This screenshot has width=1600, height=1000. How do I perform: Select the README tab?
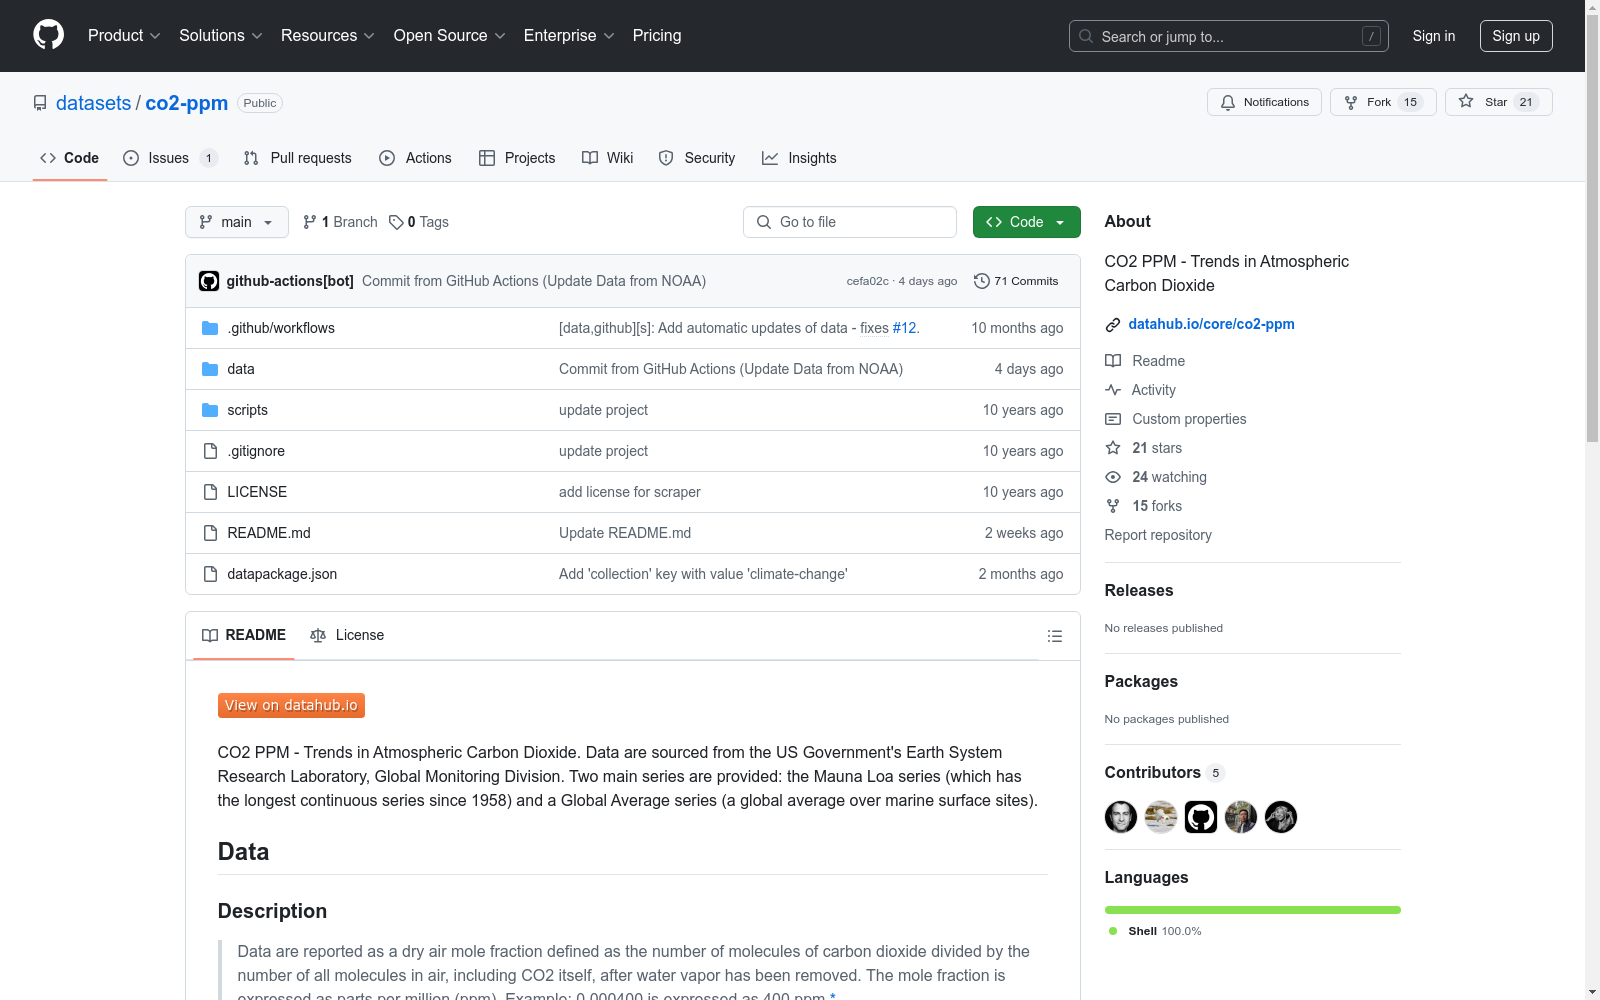244,635
